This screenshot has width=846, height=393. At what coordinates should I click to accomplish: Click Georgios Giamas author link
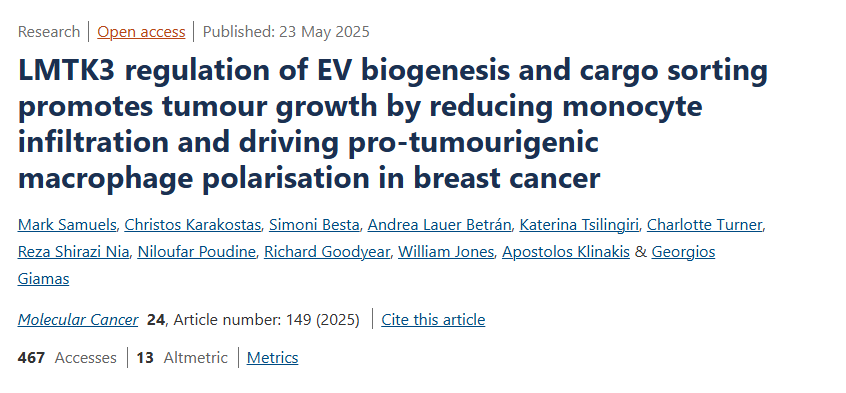point(683,252)
